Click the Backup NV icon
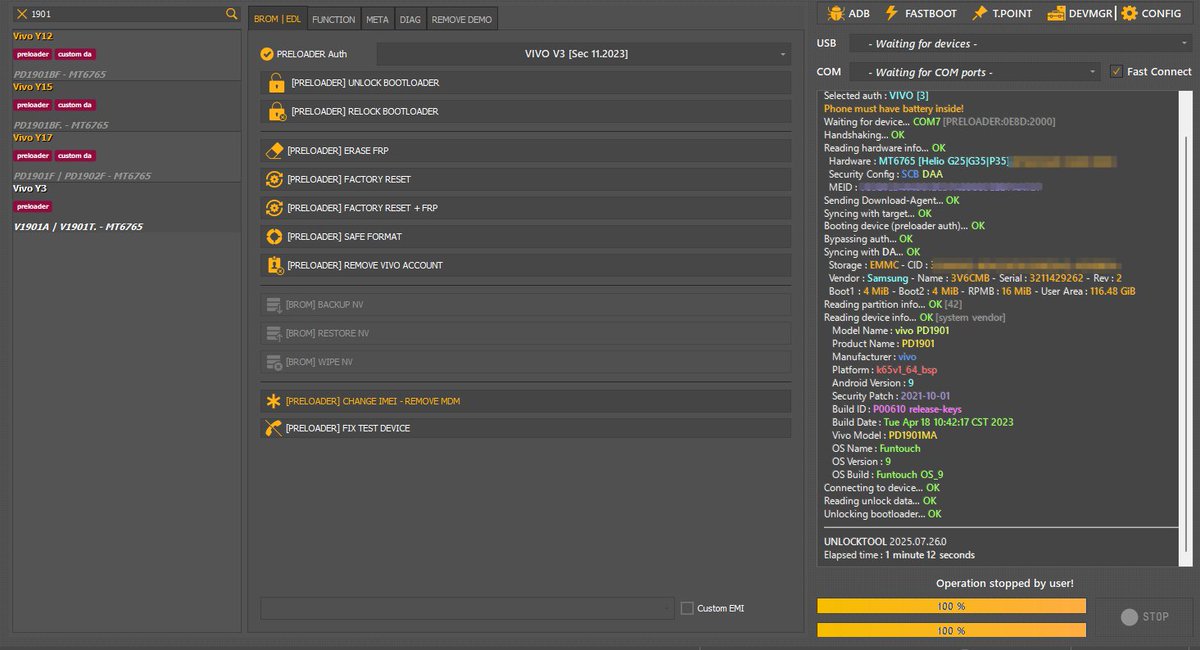Screen dimensions: 1200x650 274,304
